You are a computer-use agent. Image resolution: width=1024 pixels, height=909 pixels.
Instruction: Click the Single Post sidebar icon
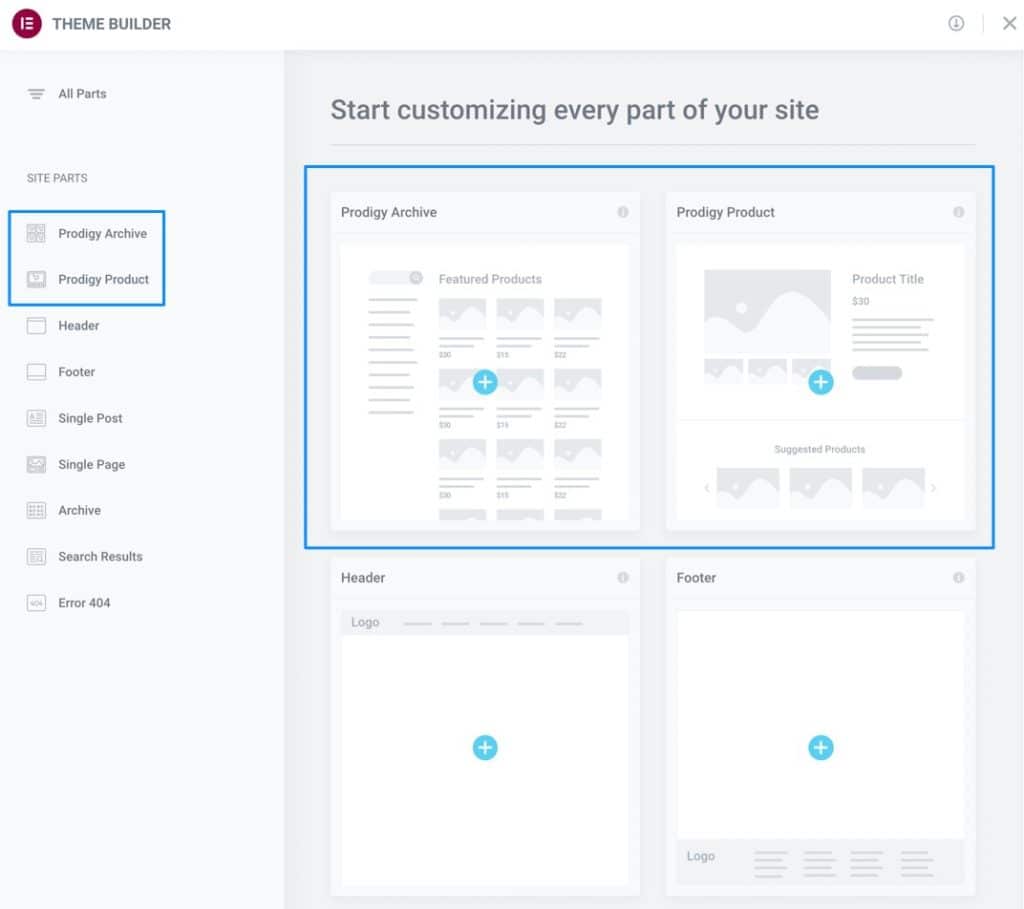pyautogui.click(x=36, y=418)
